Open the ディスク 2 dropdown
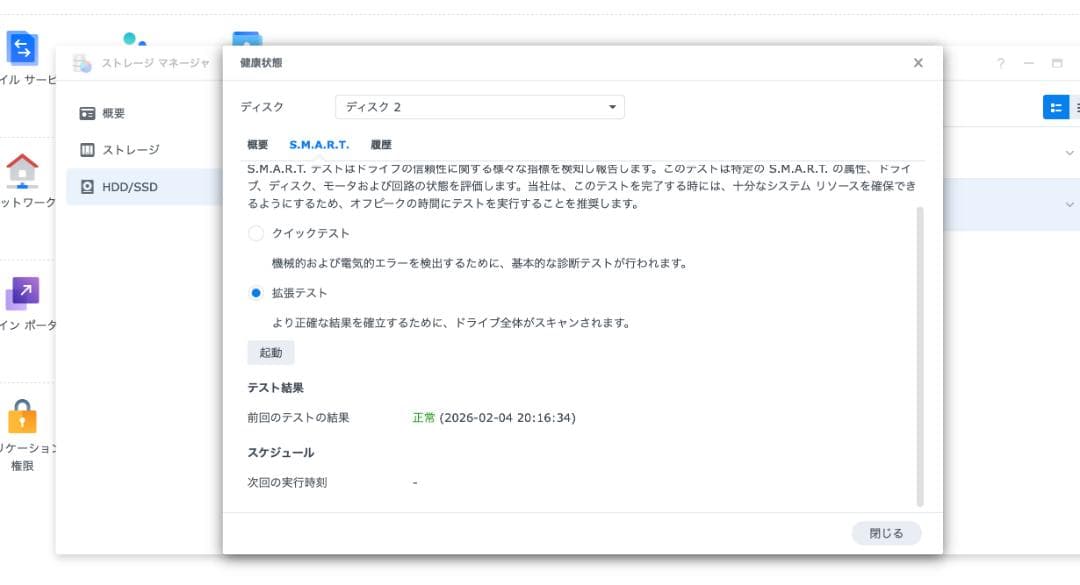1080x585 pixels. (479, 107)
